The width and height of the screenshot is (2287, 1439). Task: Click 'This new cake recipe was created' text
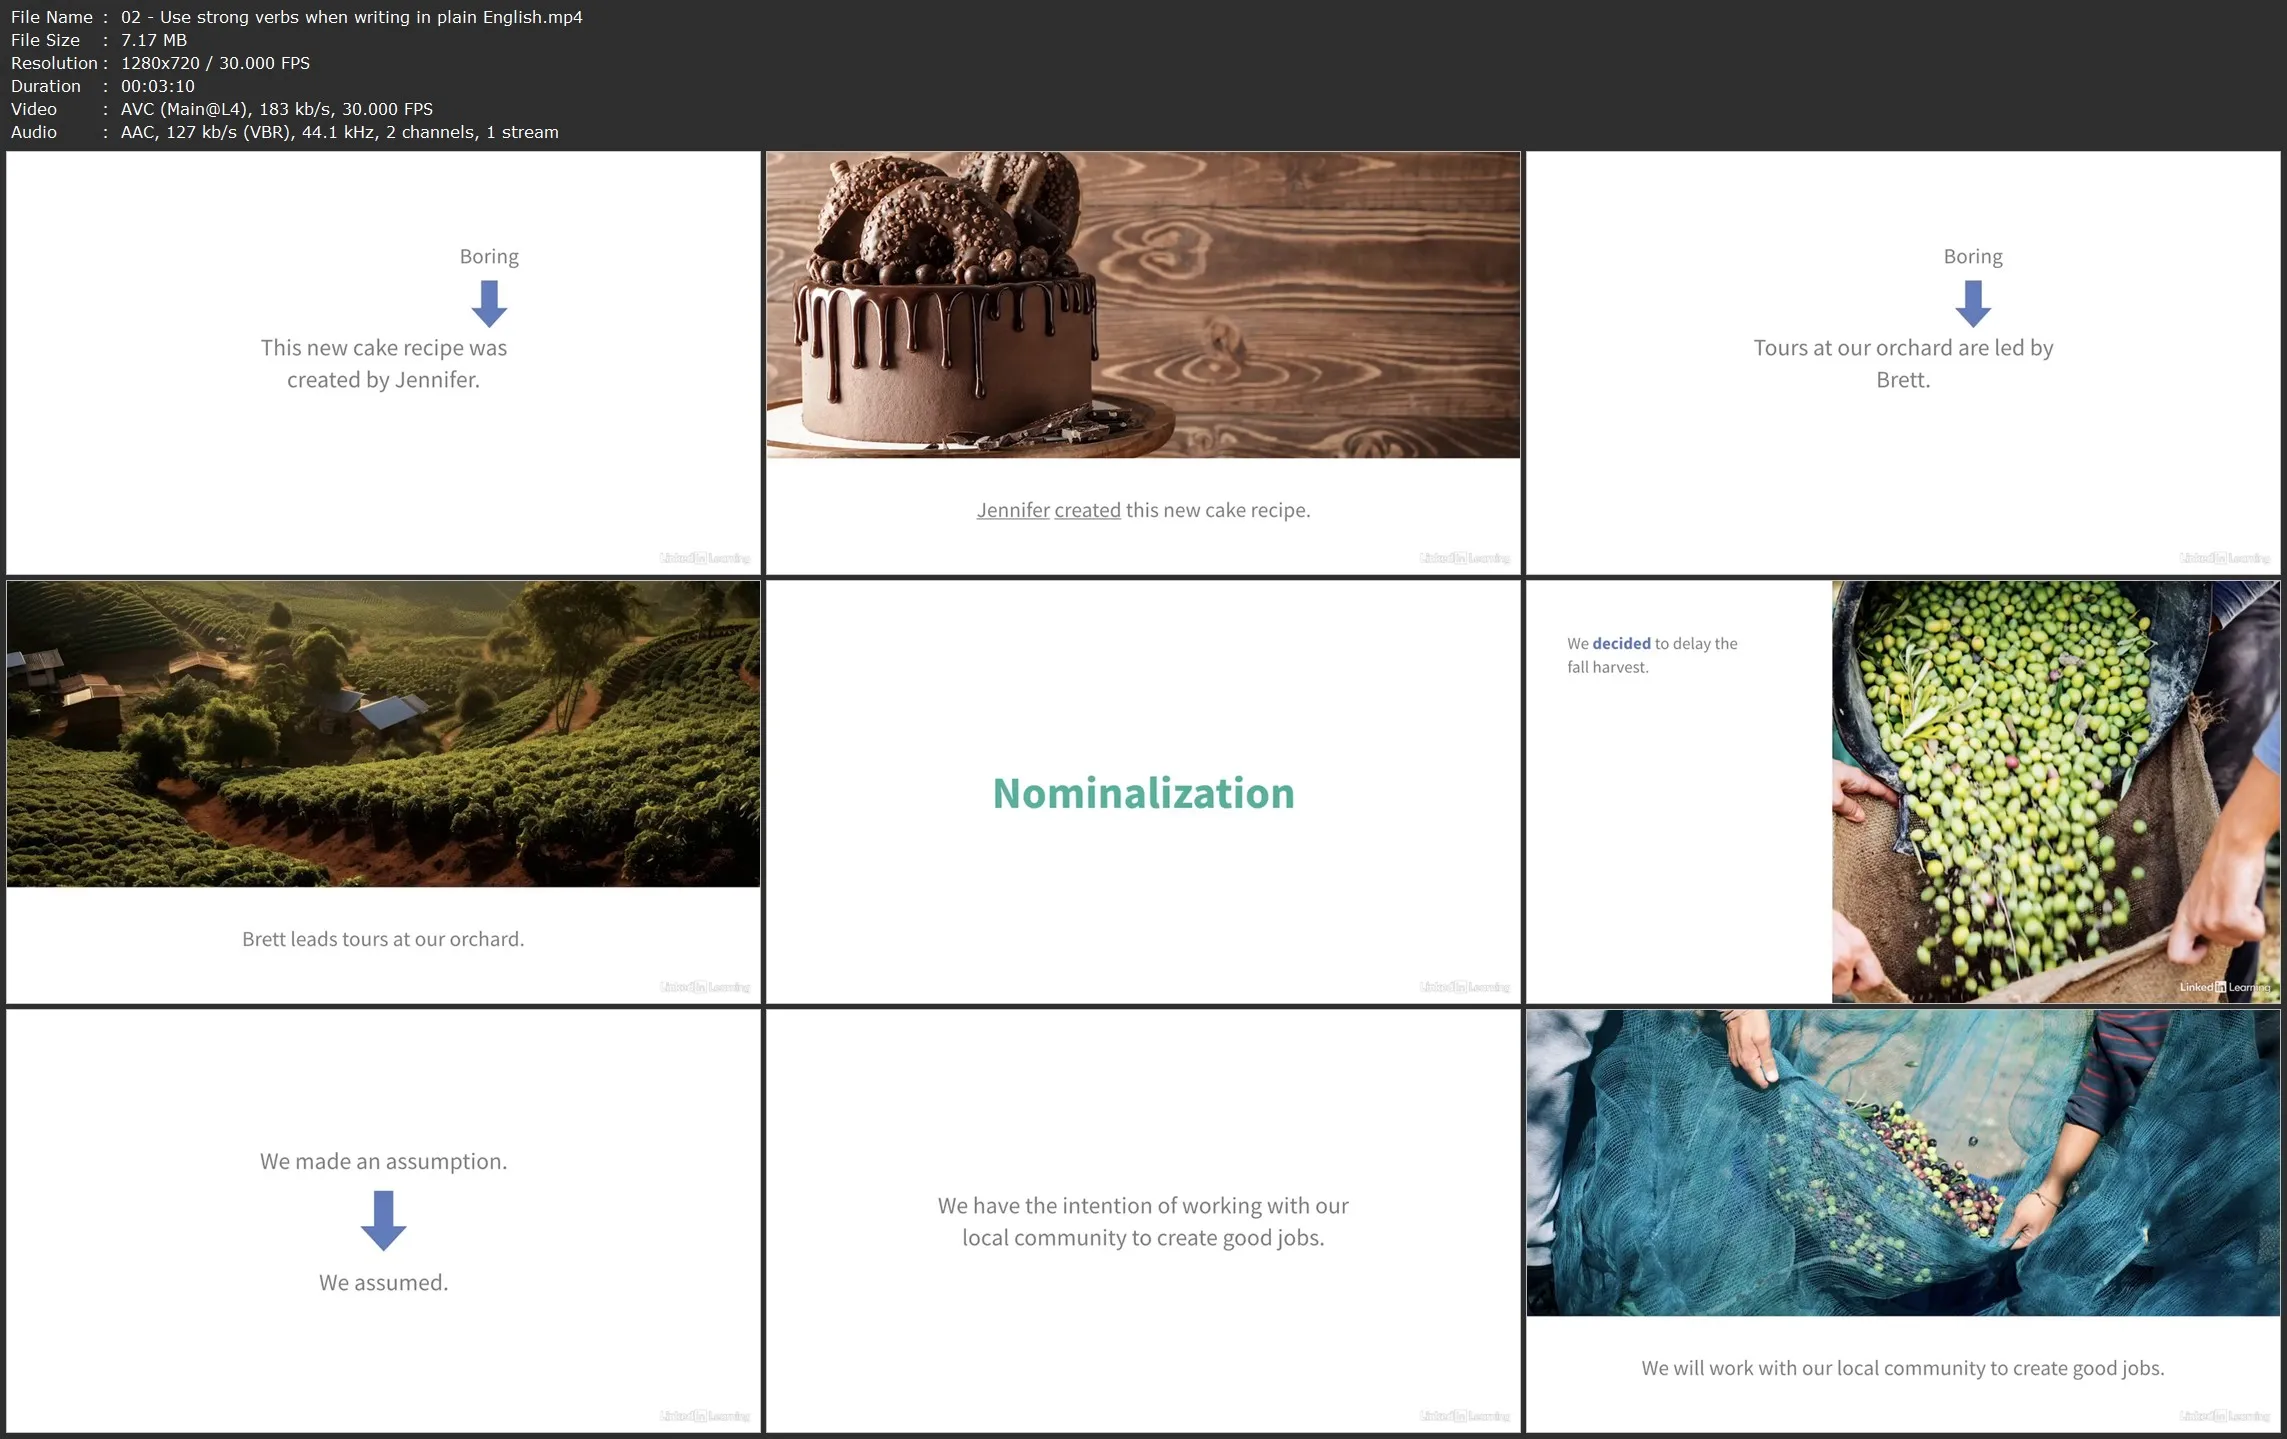[383, 364]
